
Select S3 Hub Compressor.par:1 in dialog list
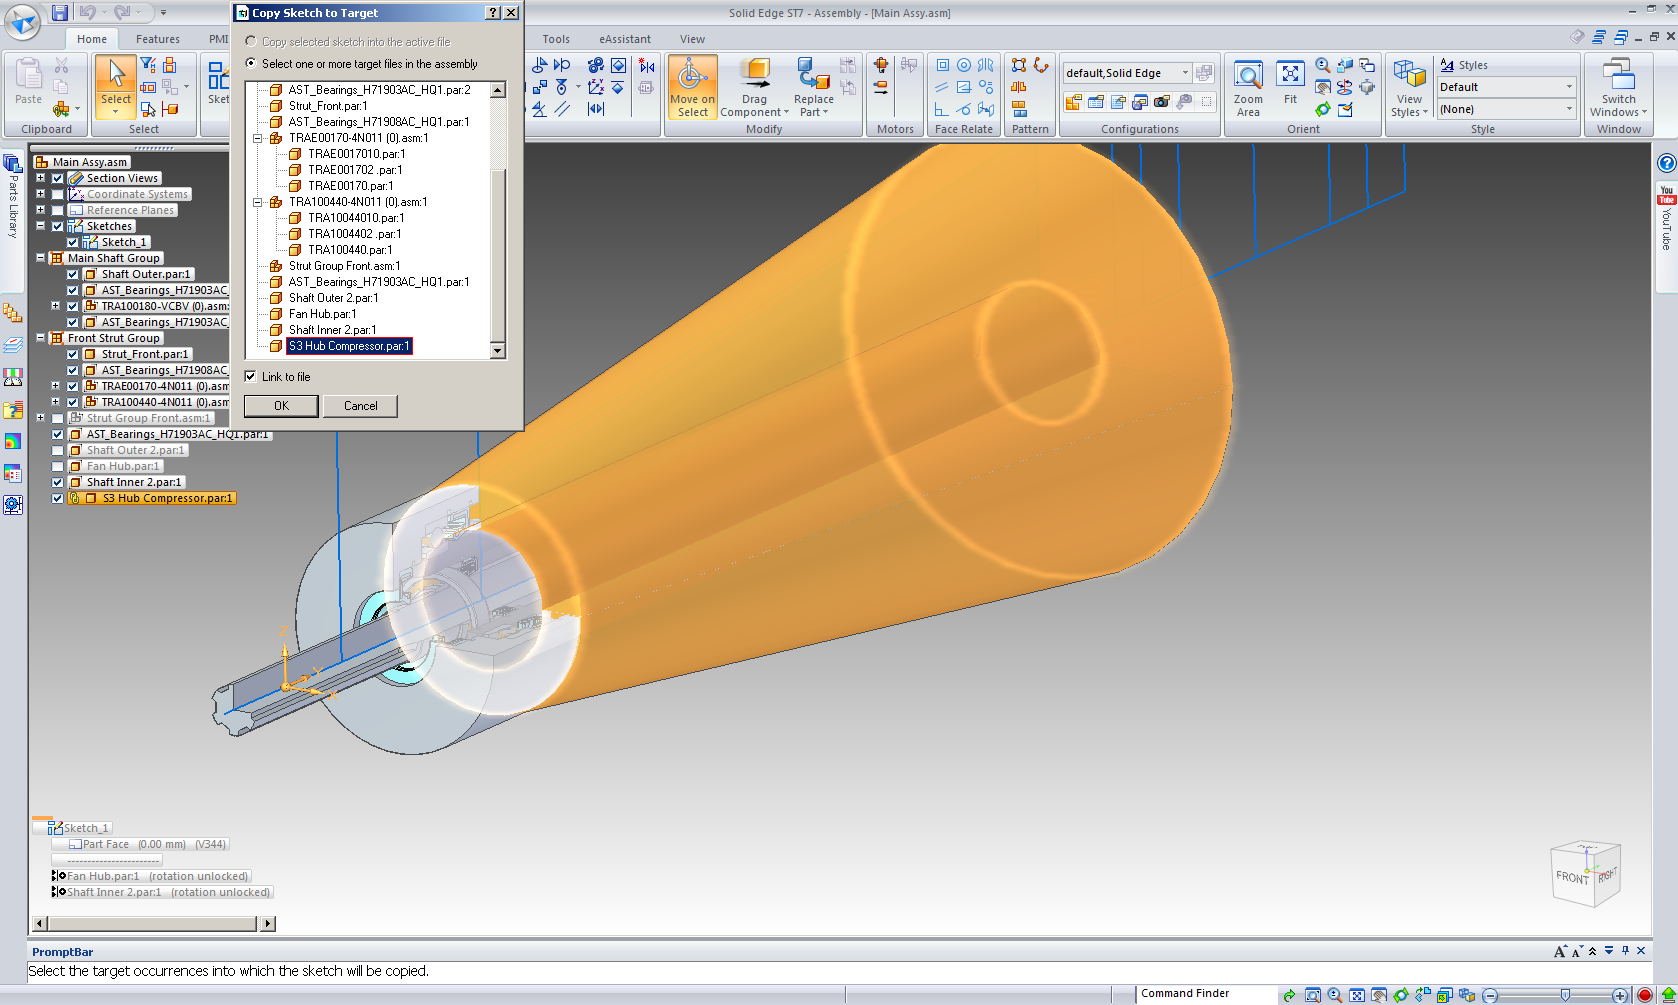pyautogui.click(x=348, y=346)
